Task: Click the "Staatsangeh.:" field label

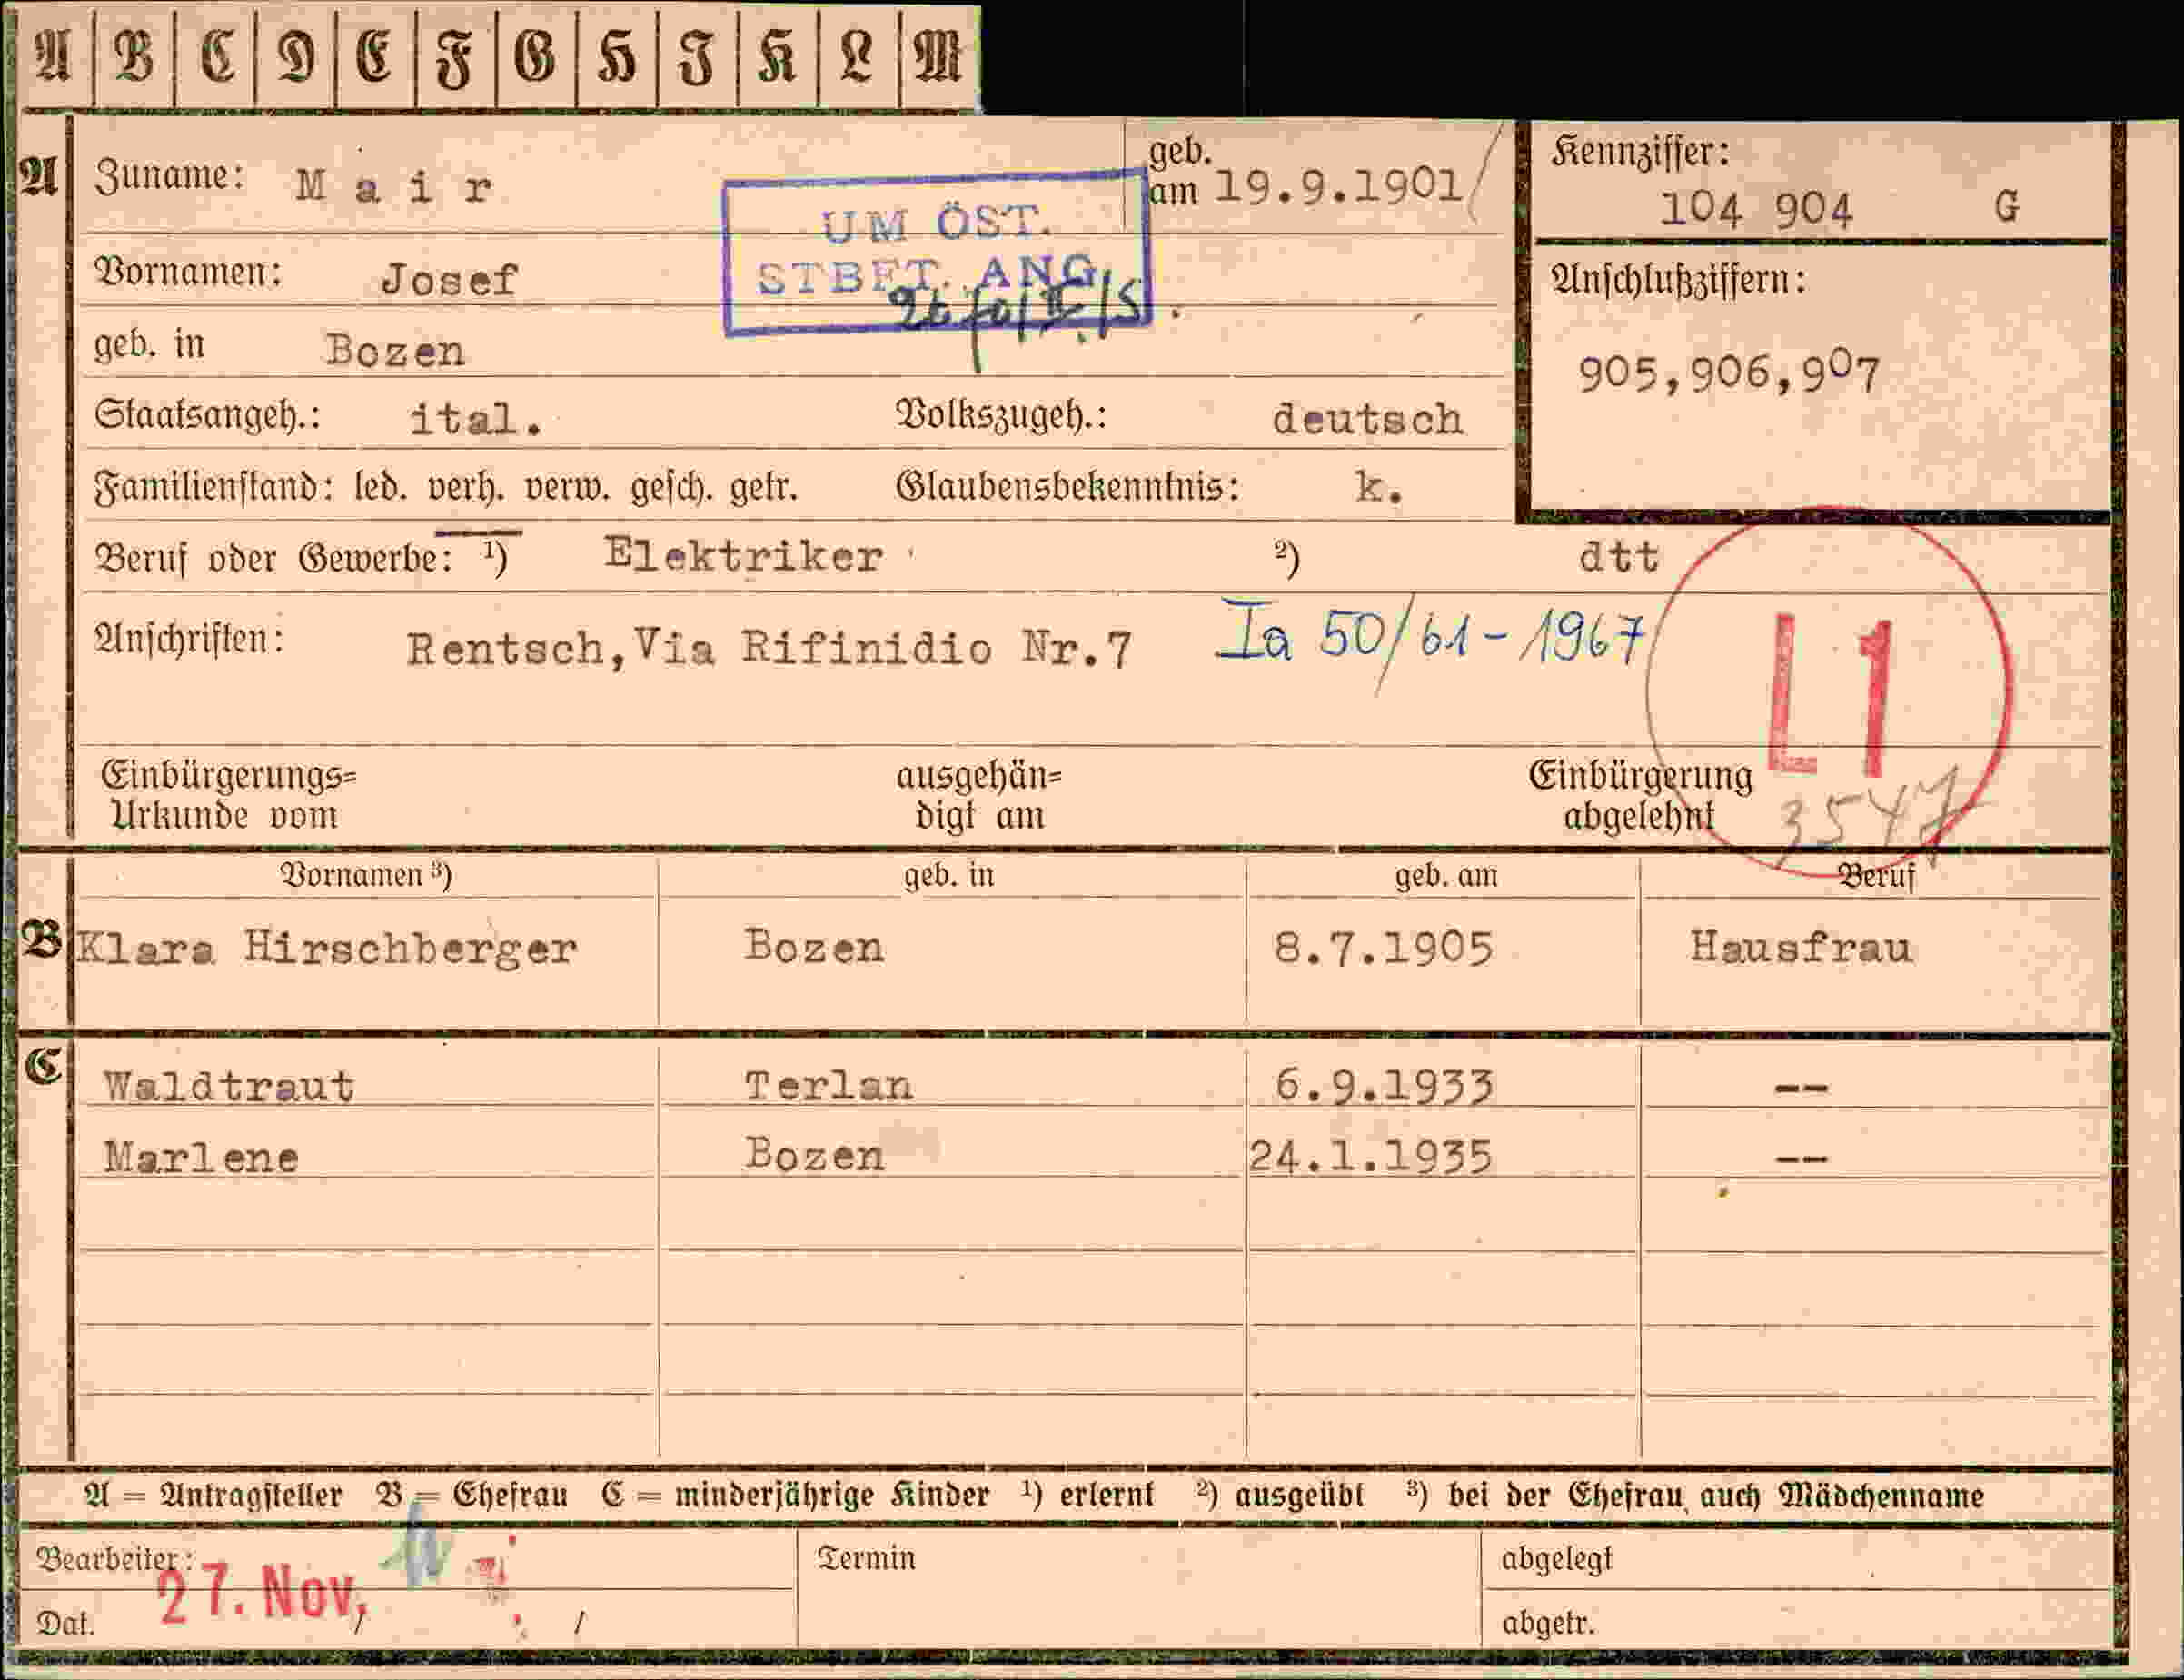Action: pos(207,415)
